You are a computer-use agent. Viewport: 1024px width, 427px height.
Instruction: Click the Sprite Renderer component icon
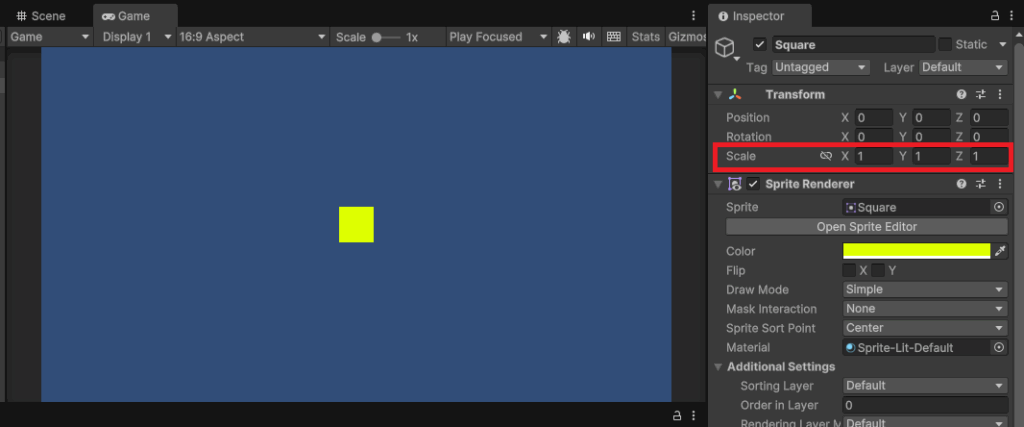click(735, 185)
